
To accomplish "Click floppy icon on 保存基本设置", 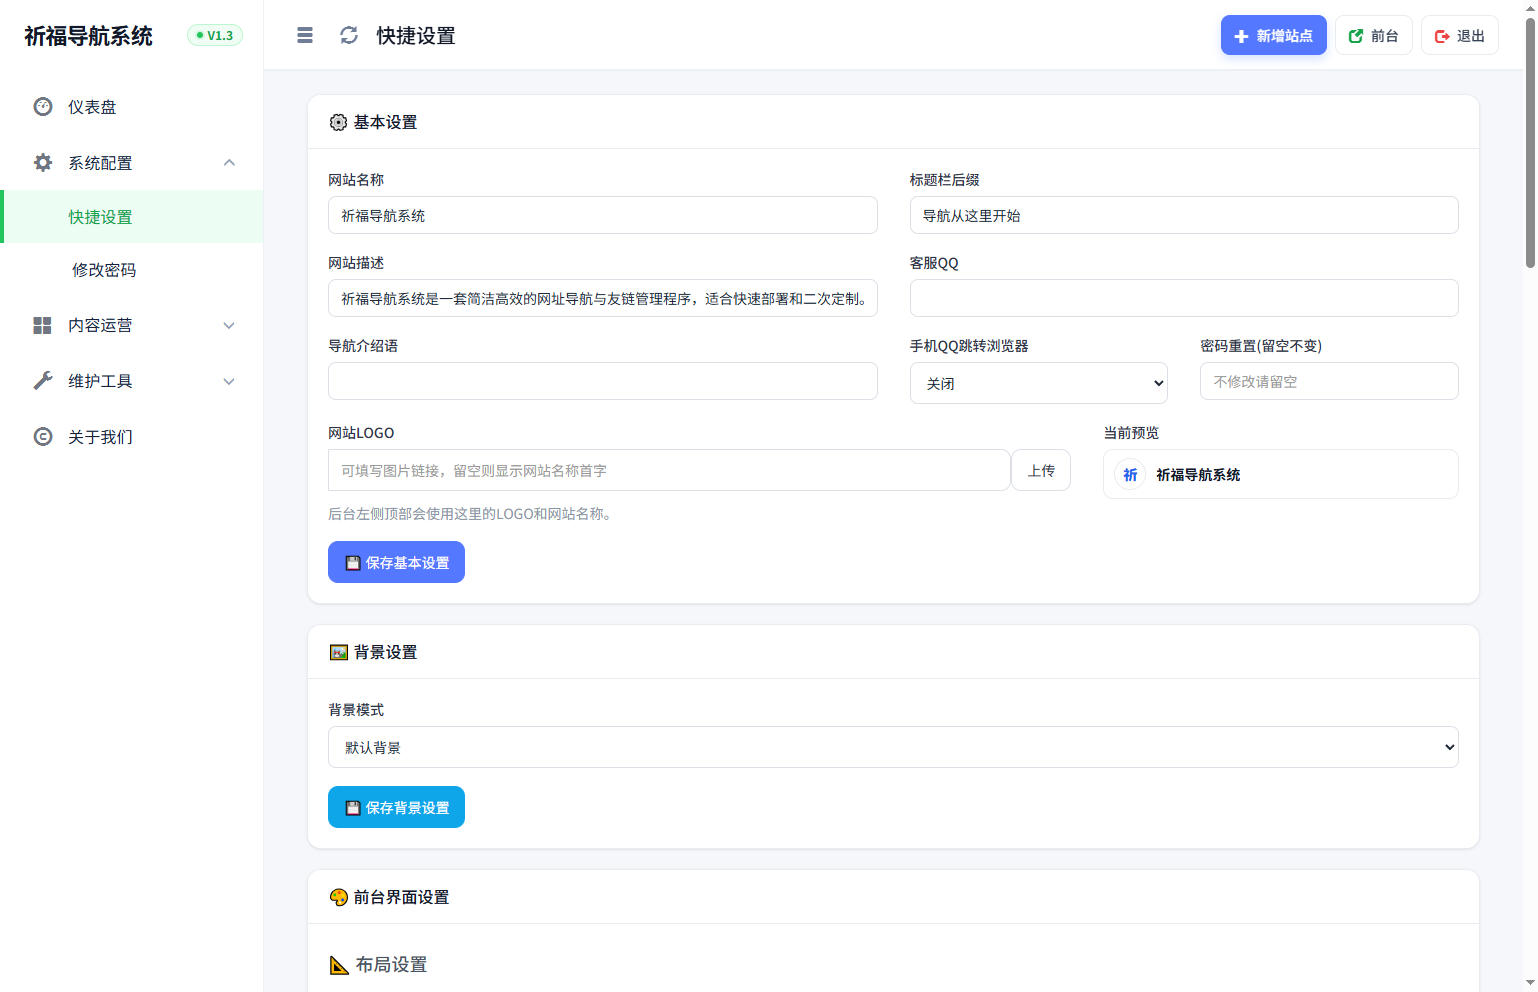I will 353,563.
